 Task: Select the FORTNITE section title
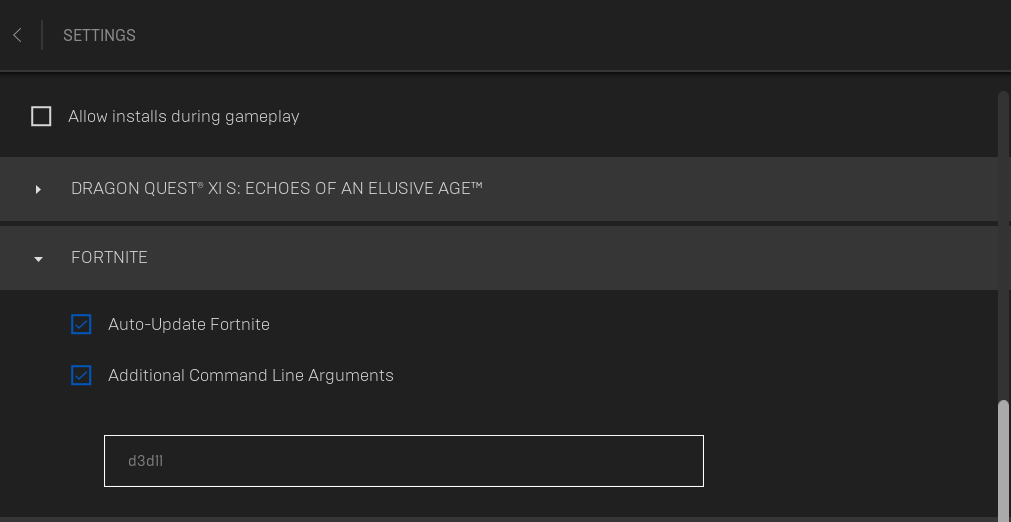[109, 258]
